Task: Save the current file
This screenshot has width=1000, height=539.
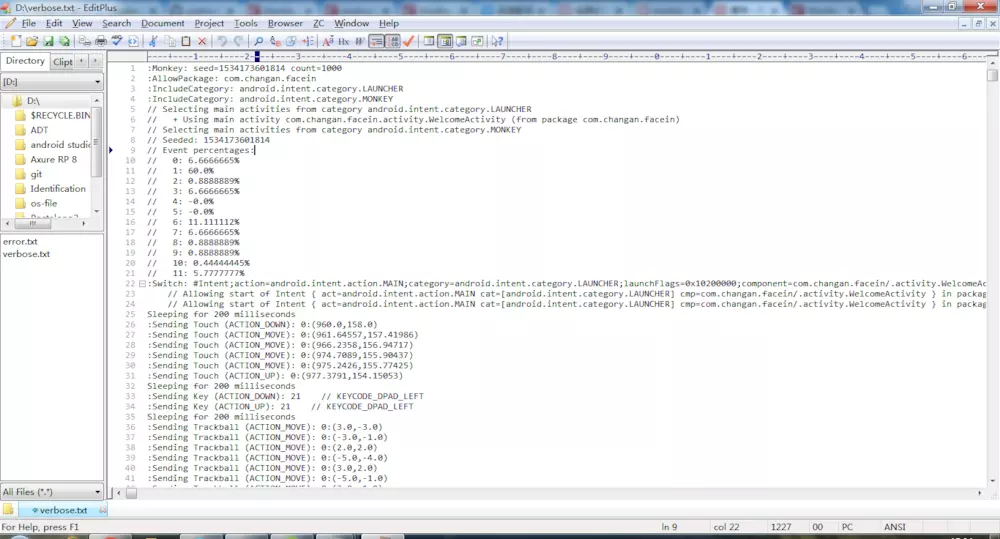Action: coord(48,41)
